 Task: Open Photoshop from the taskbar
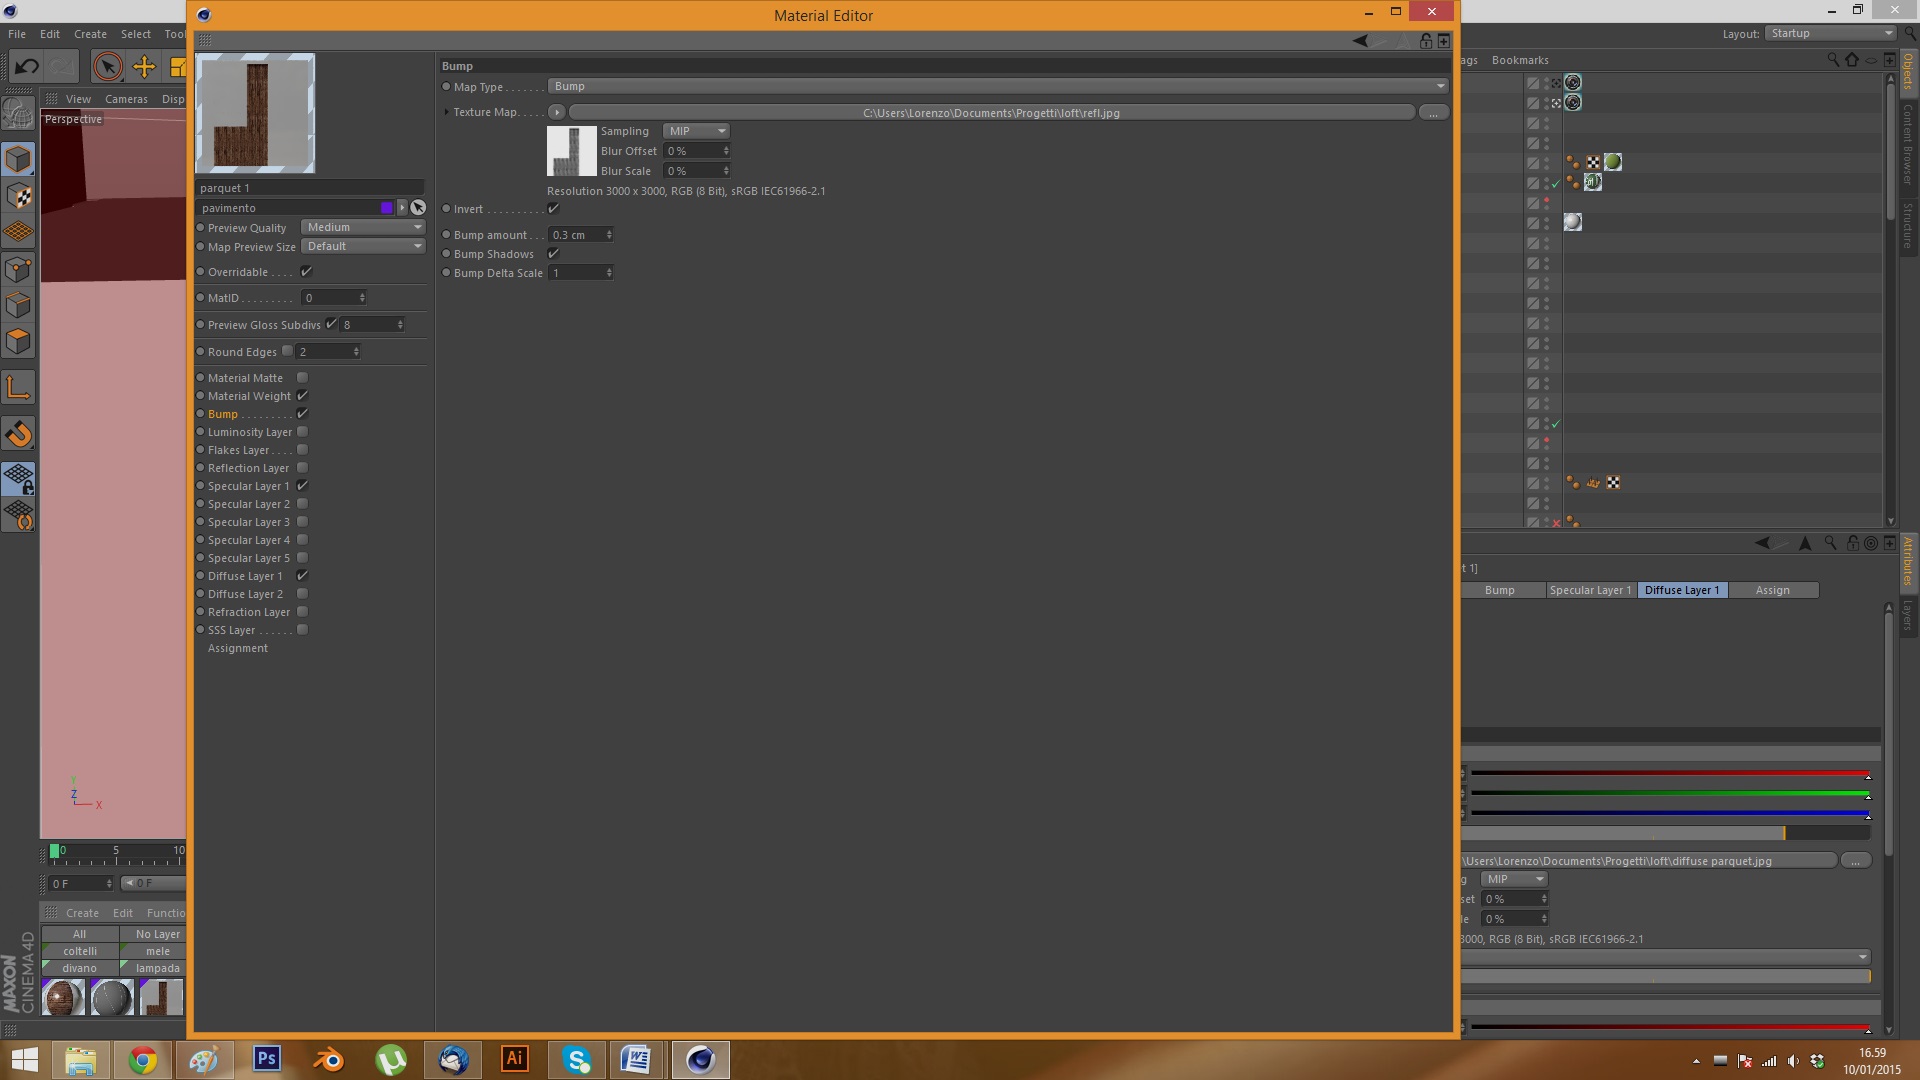(266, 1059)
